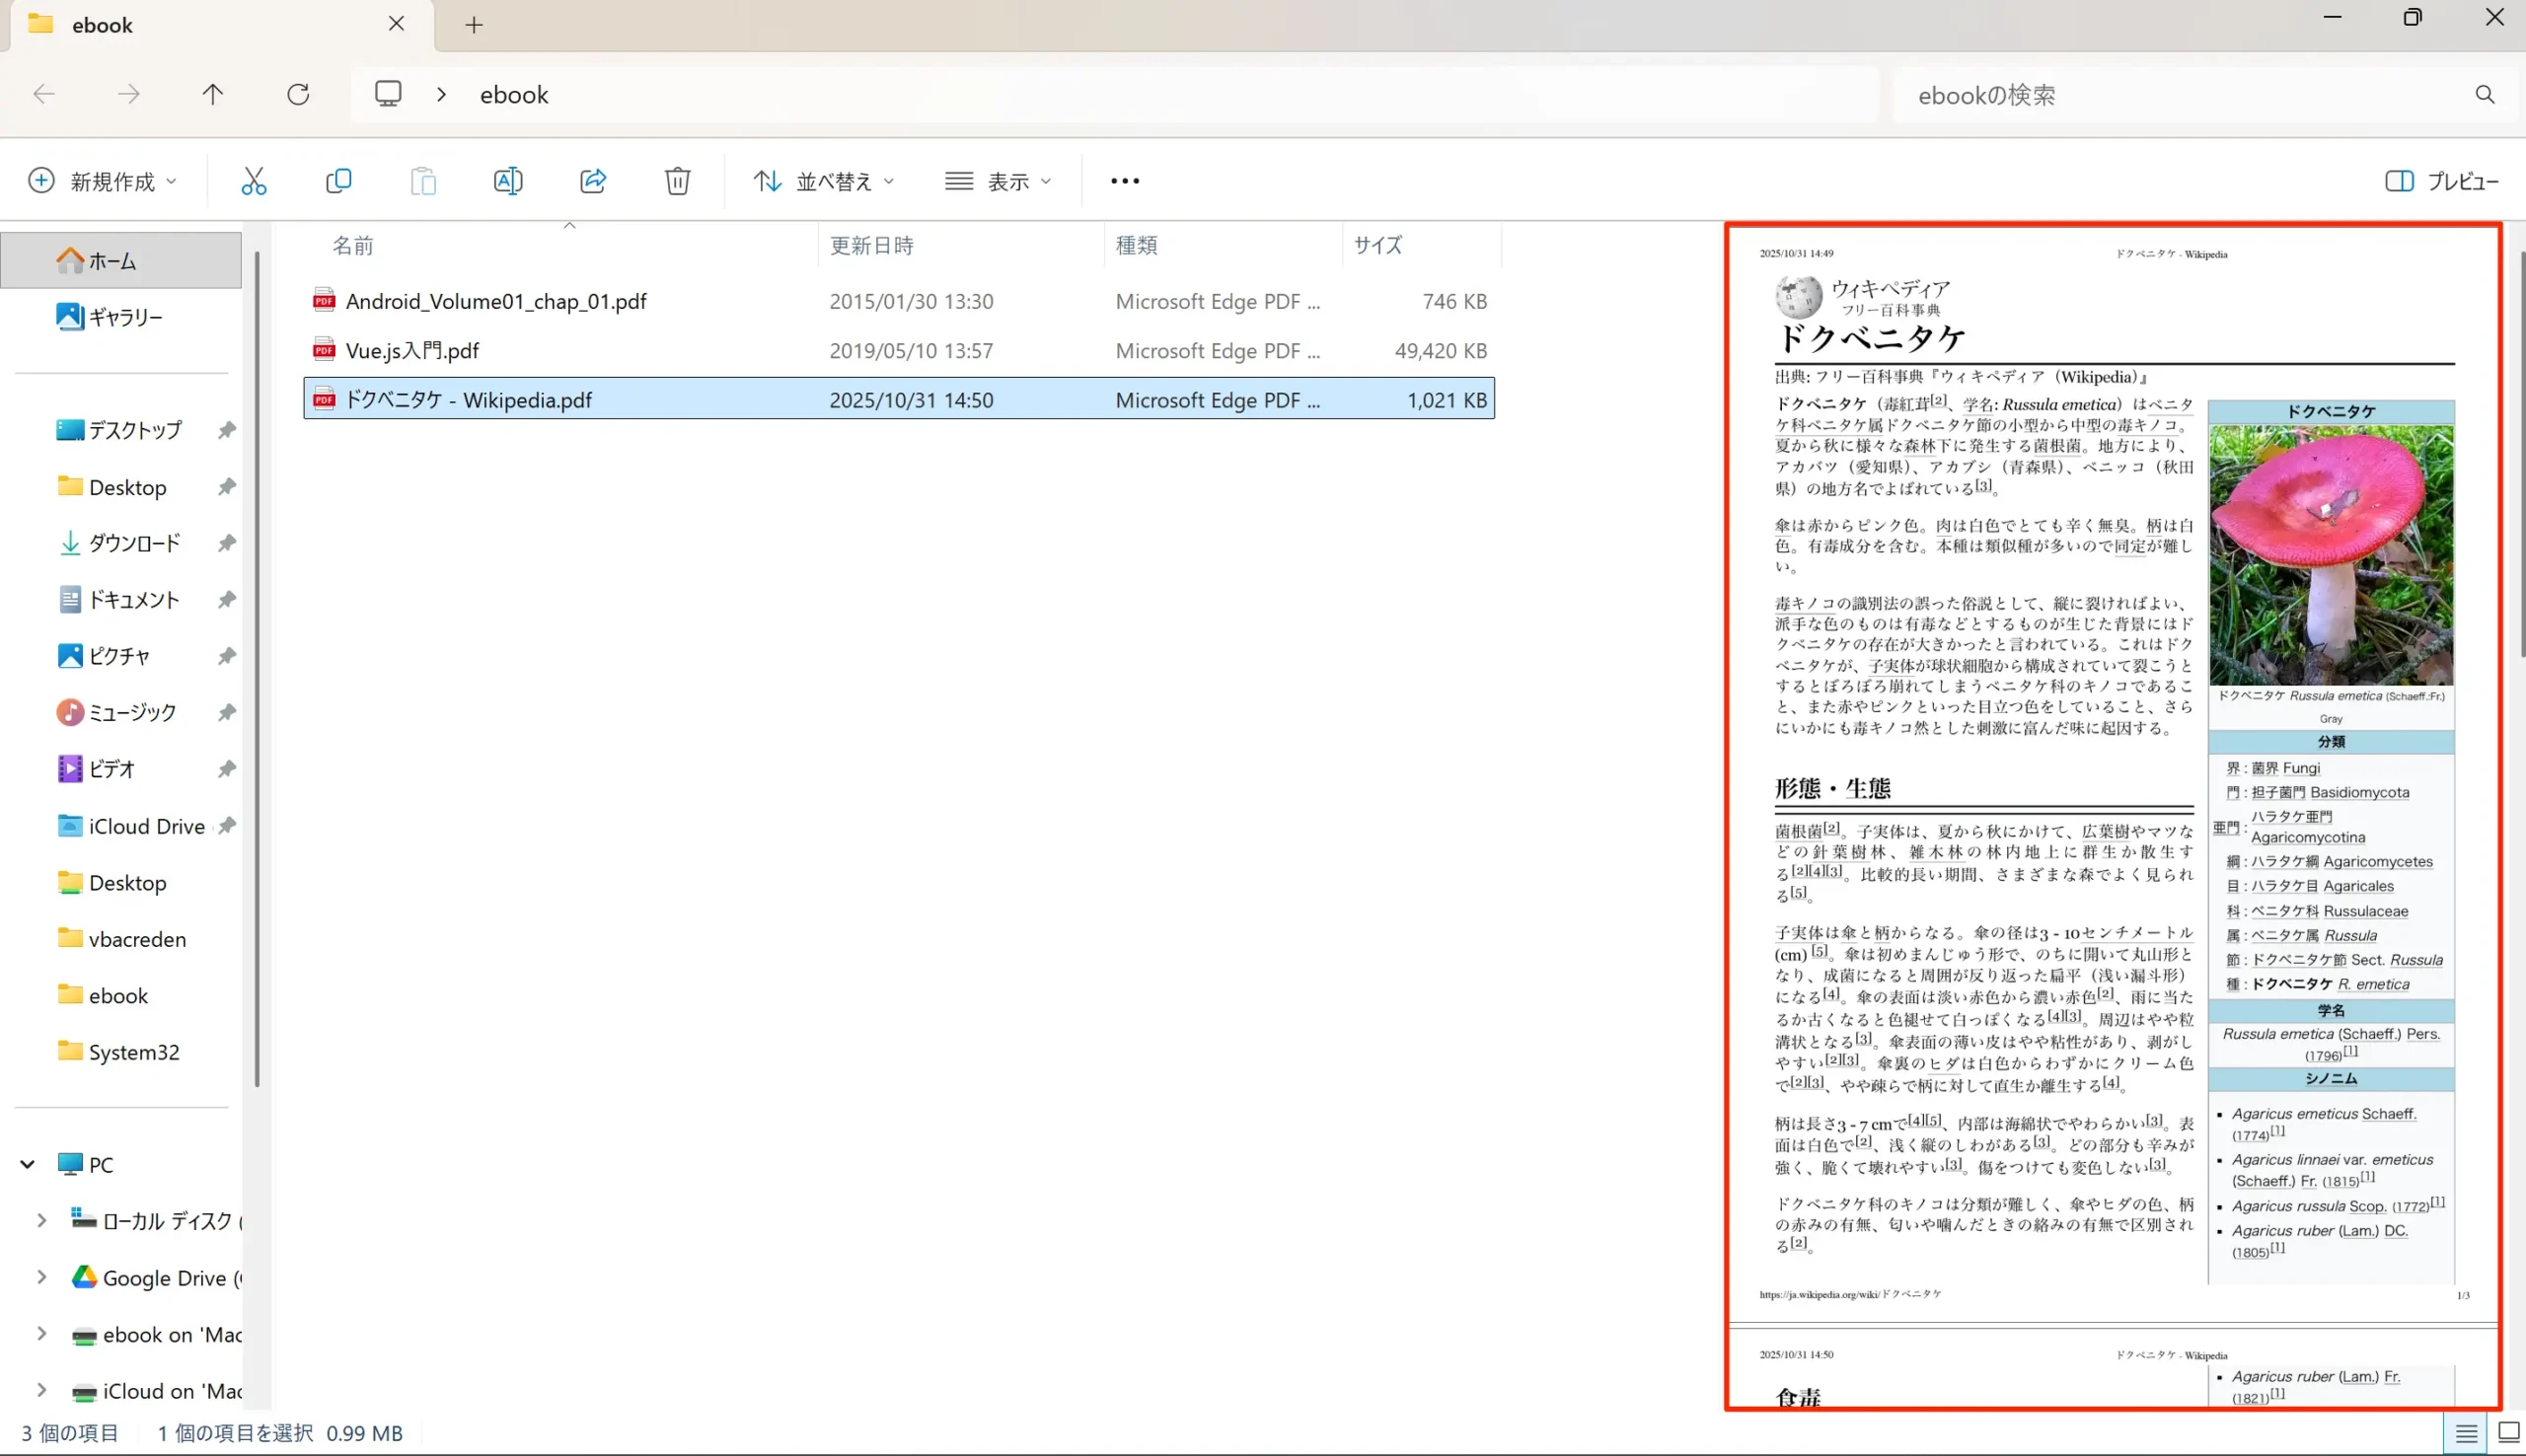Click the Copy icon in toolbar
2526x1456 pixels.
338,181
